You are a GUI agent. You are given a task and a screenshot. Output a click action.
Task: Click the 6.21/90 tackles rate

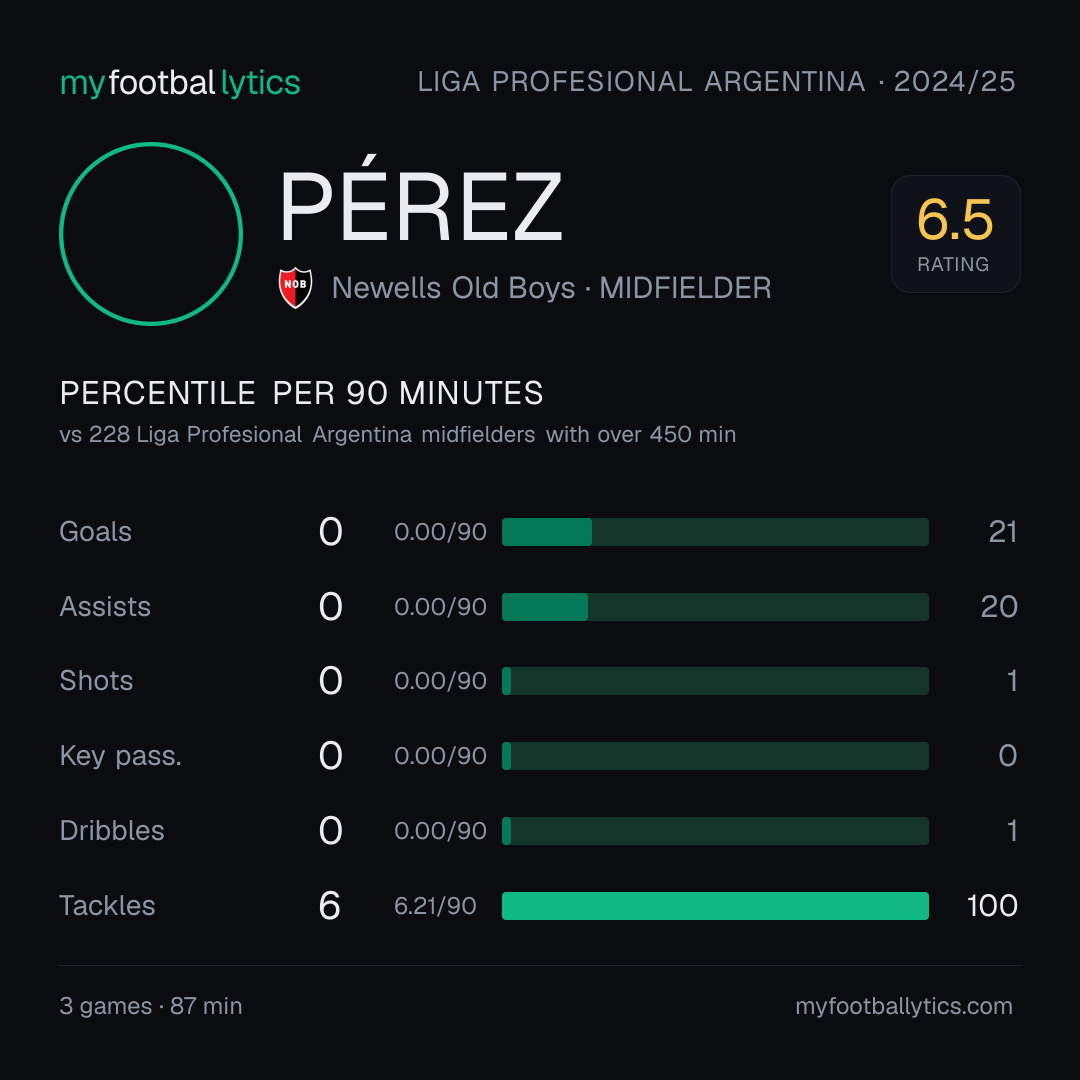[435, 906]
